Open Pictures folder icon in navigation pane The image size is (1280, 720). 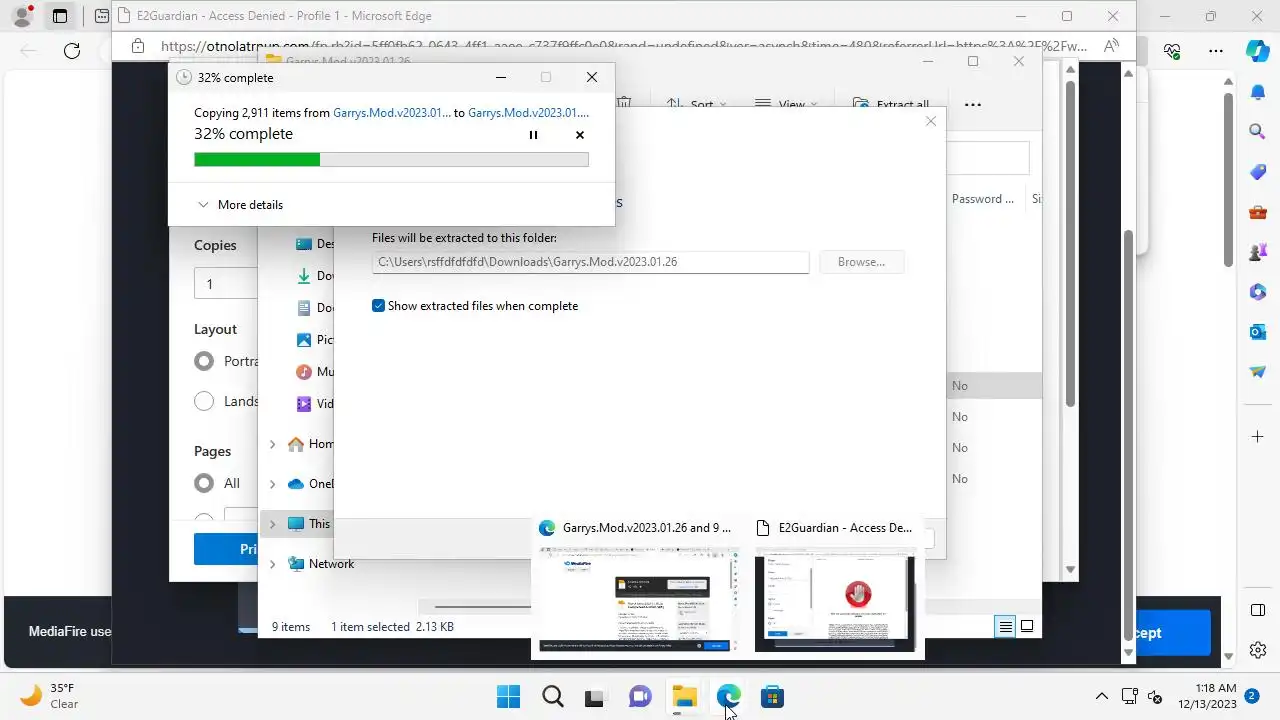click(x=304, y=340)
